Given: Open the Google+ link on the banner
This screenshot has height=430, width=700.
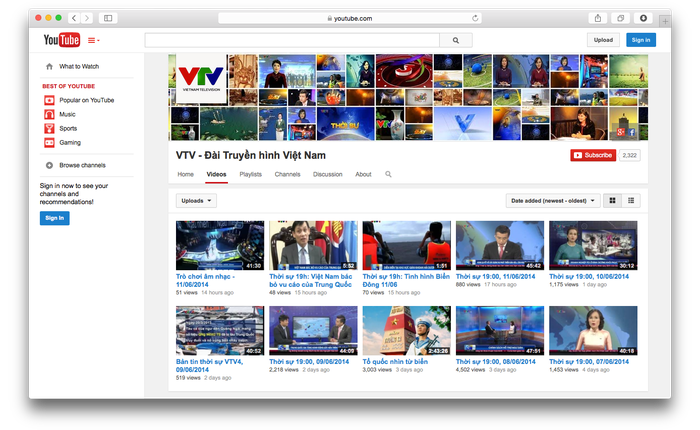Looking at the screenshot, I should tap(621, 132).
